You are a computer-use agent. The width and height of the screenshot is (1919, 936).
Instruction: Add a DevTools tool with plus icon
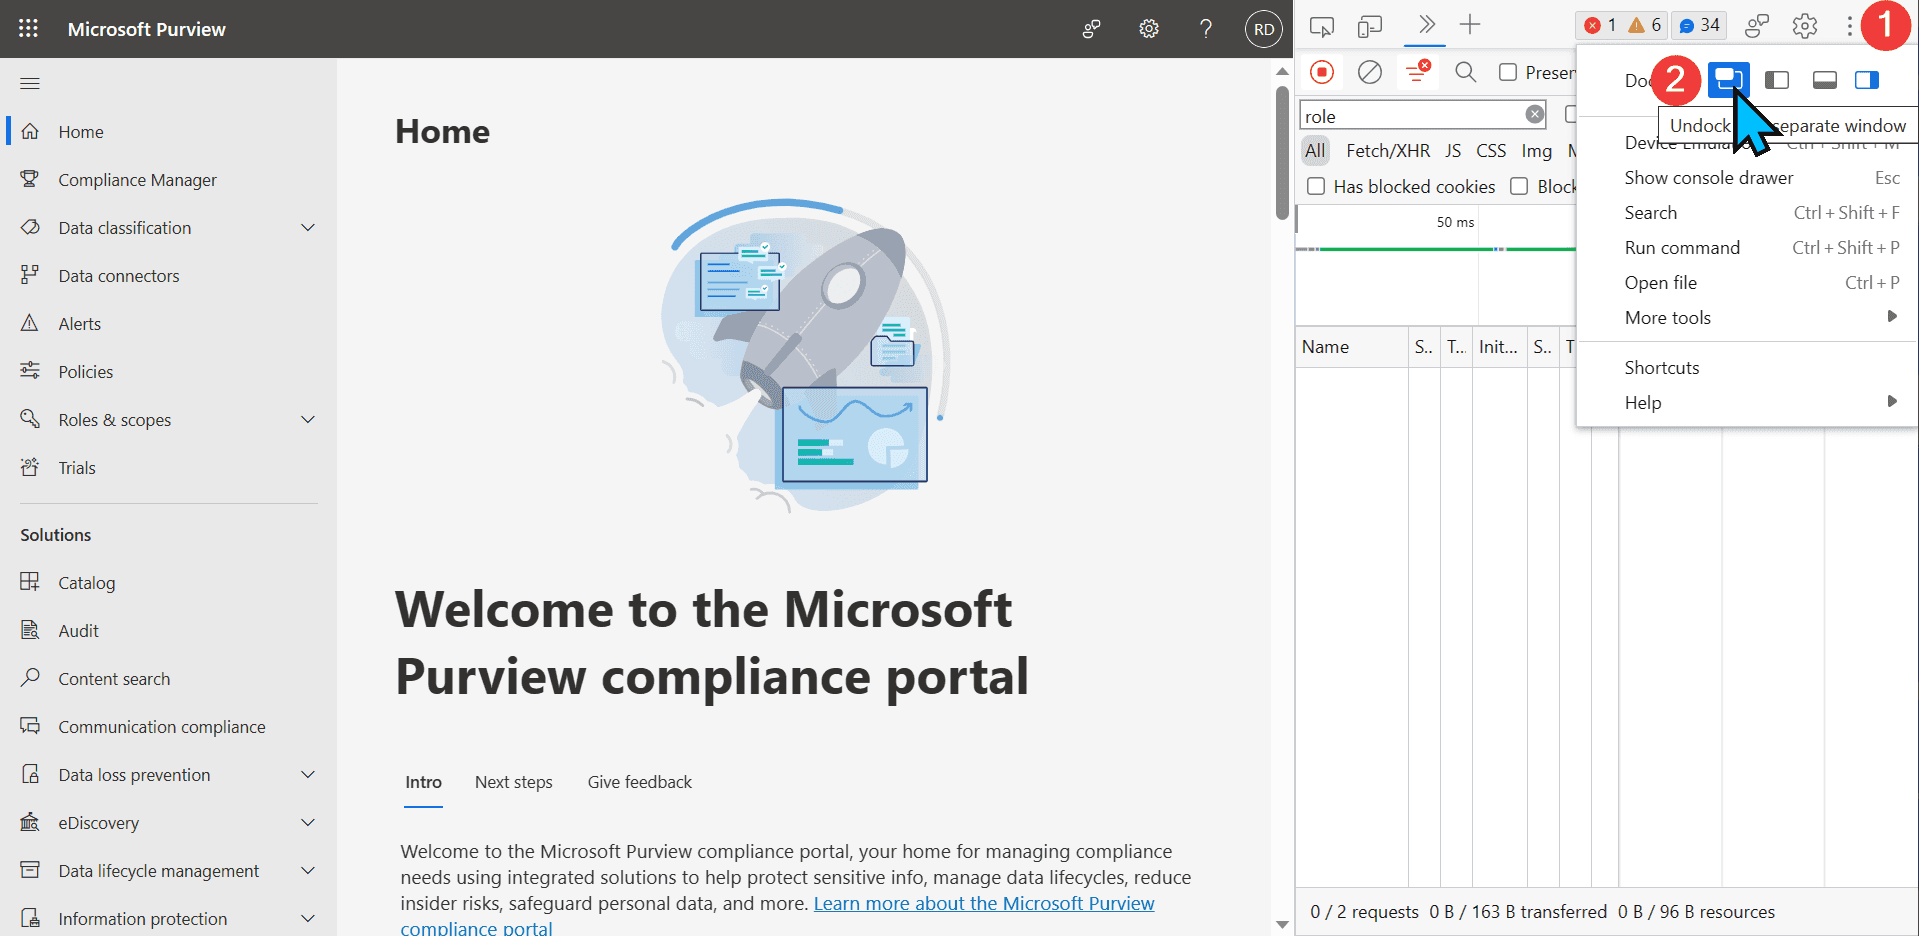pyautogui.click(x=1470, y=25)
